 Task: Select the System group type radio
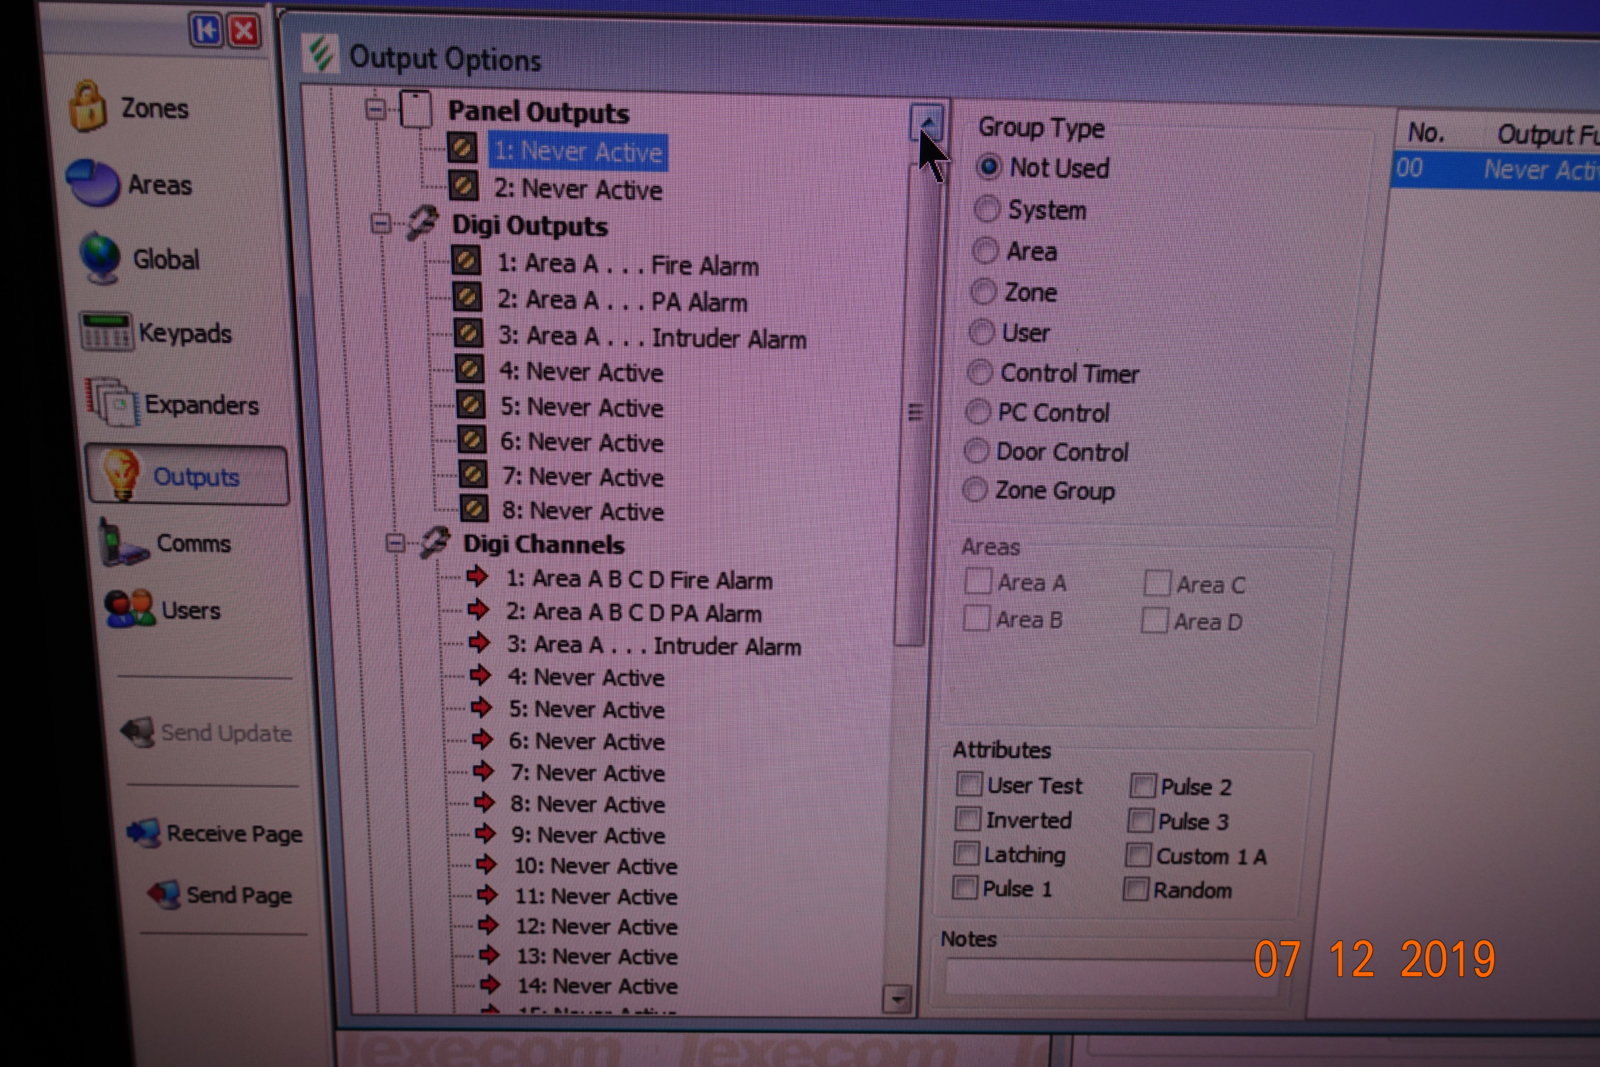point(987,209)
